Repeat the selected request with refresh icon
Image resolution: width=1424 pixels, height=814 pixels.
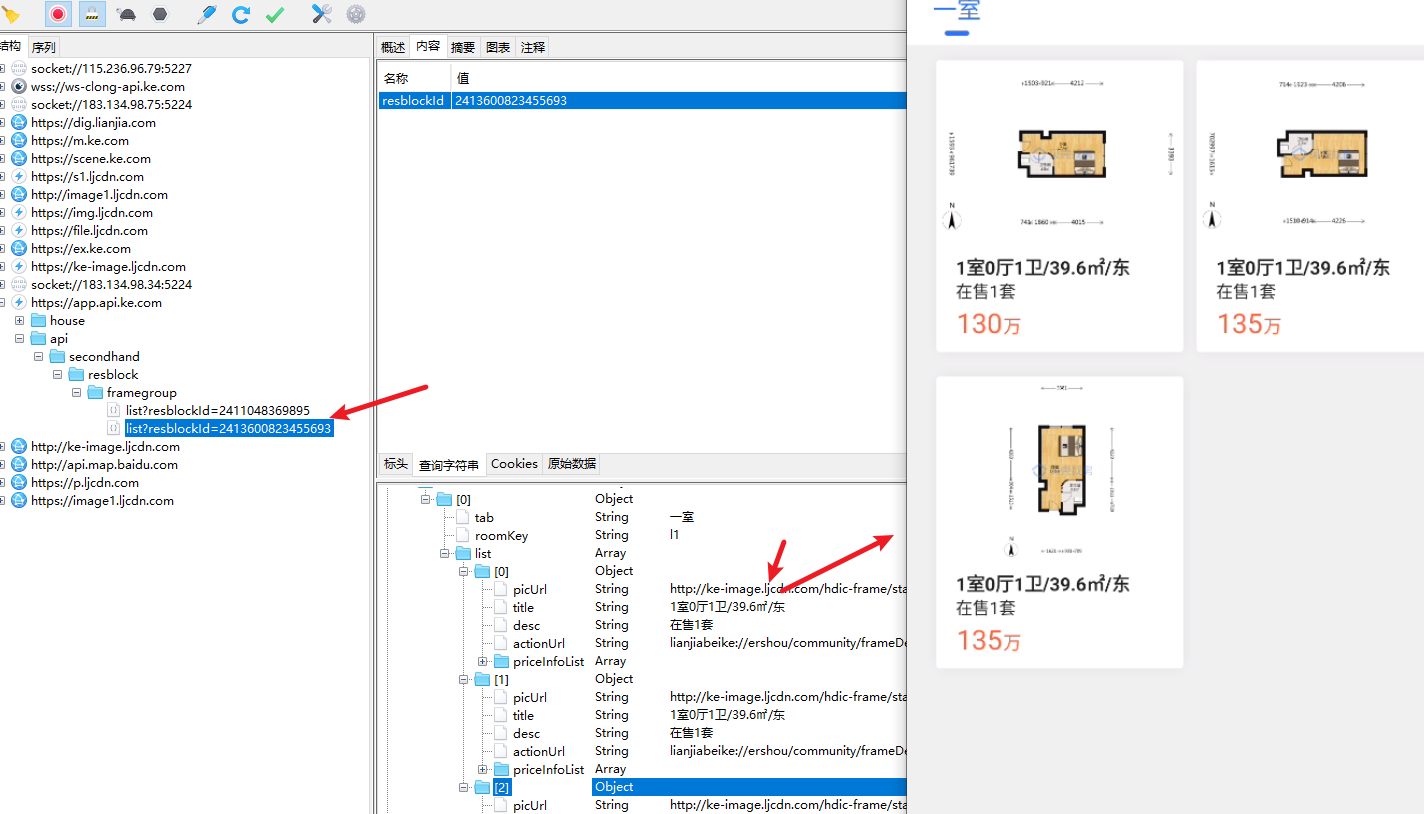[241, 14]
